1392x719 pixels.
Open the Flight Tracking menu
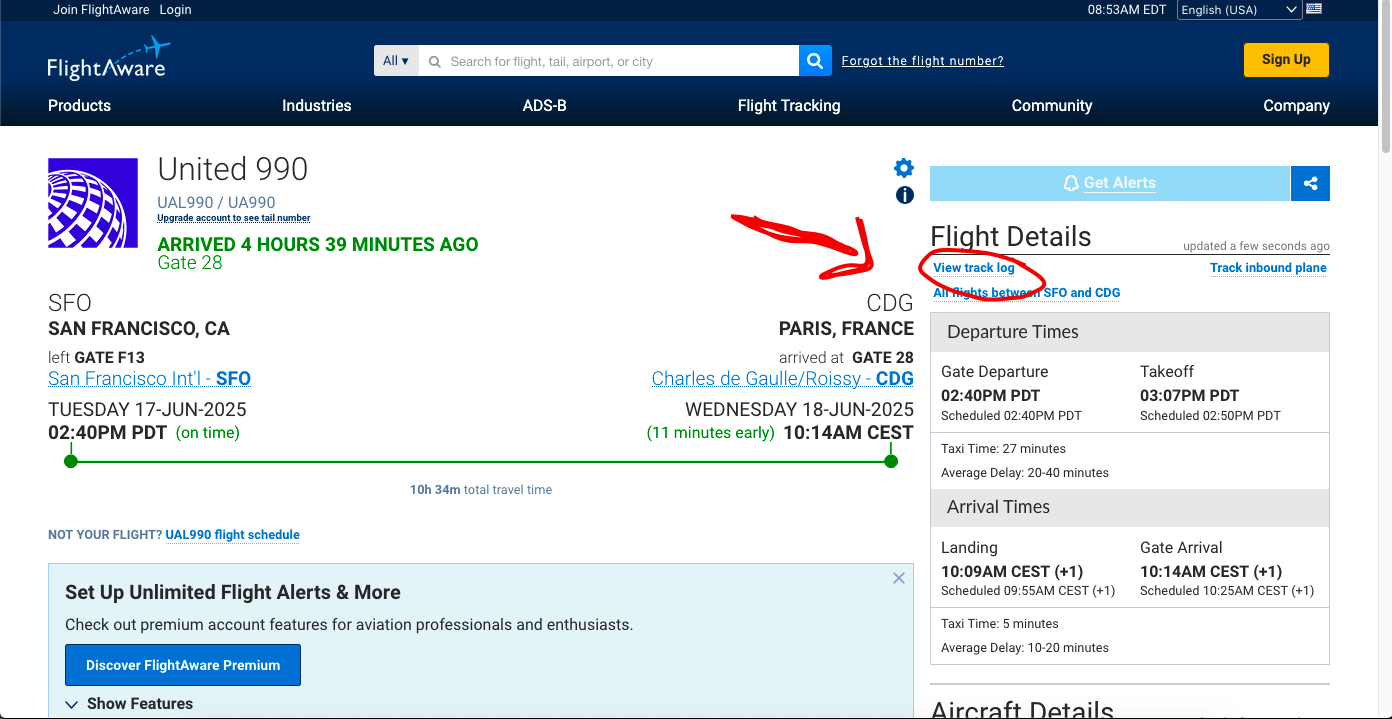789,106
